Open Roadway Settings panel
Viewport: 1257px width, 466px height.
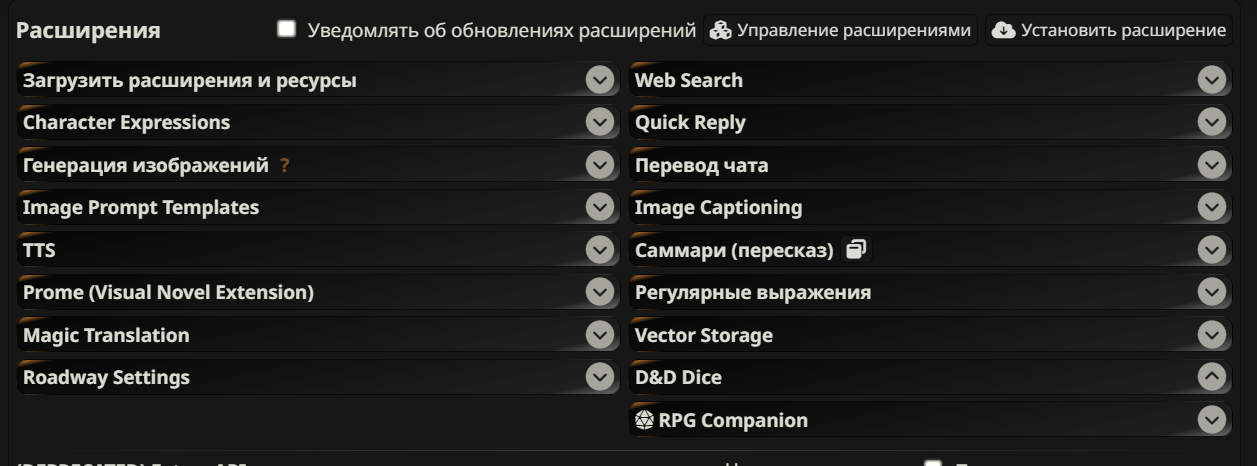coord(316,377)
